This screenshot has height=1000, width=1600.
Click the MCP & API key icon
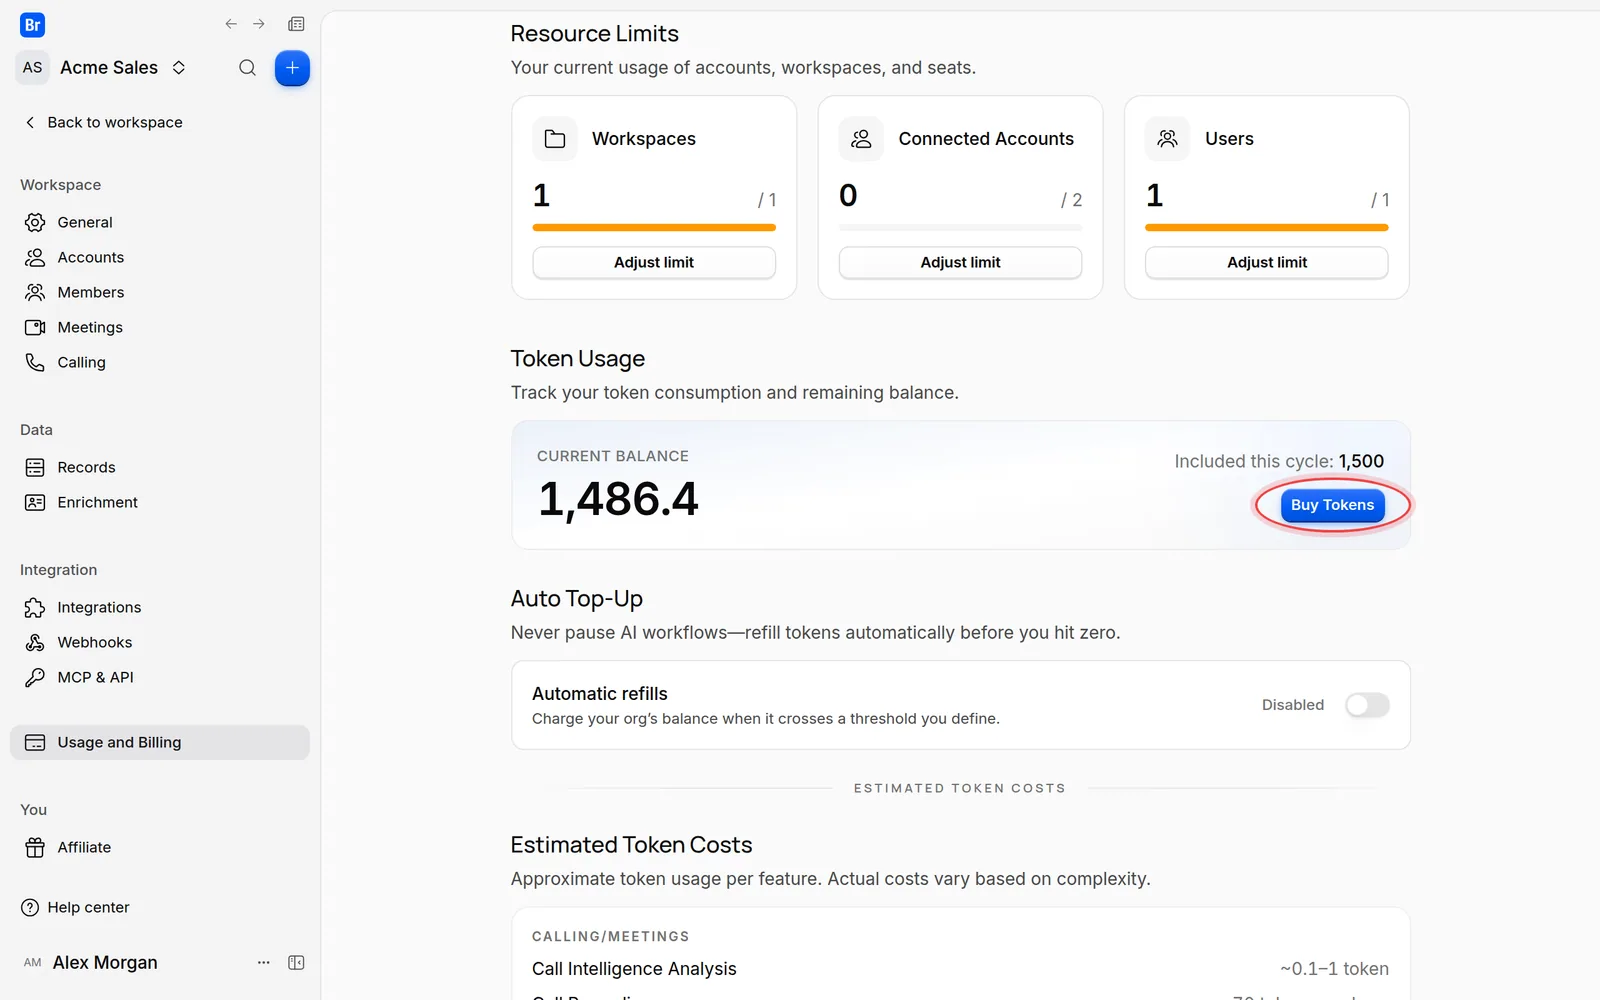click(x=35, y=677)
